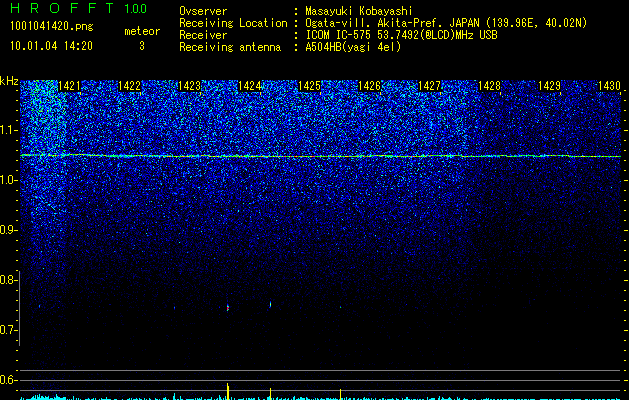The width and height of the screenshot is (629, 400).
Task: Click the 1423 time marker
Action: point(189,86)
